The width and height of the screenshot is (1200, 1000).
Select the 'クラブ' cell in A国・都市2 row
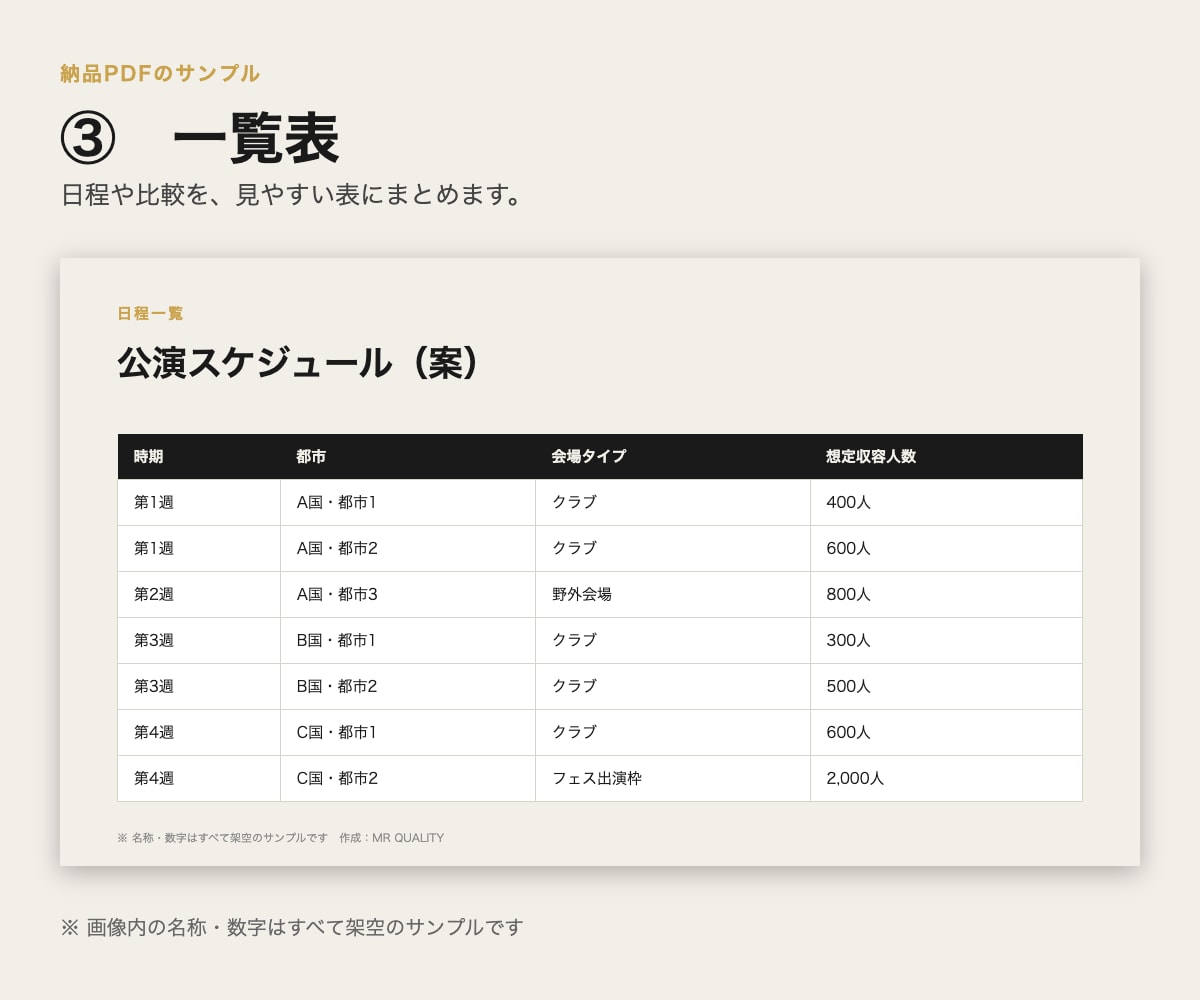pyautogui.click(x=673, y=548)
